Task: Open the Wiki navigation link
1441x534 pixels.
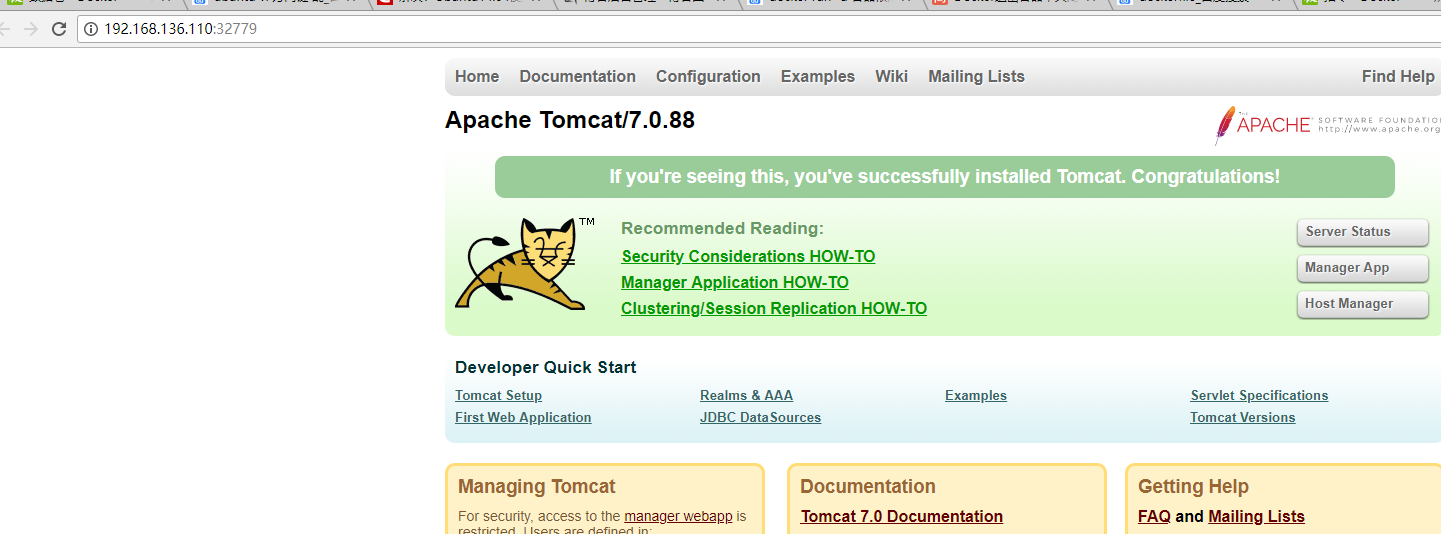Action: pyautogui.click(x=891, y=76)
